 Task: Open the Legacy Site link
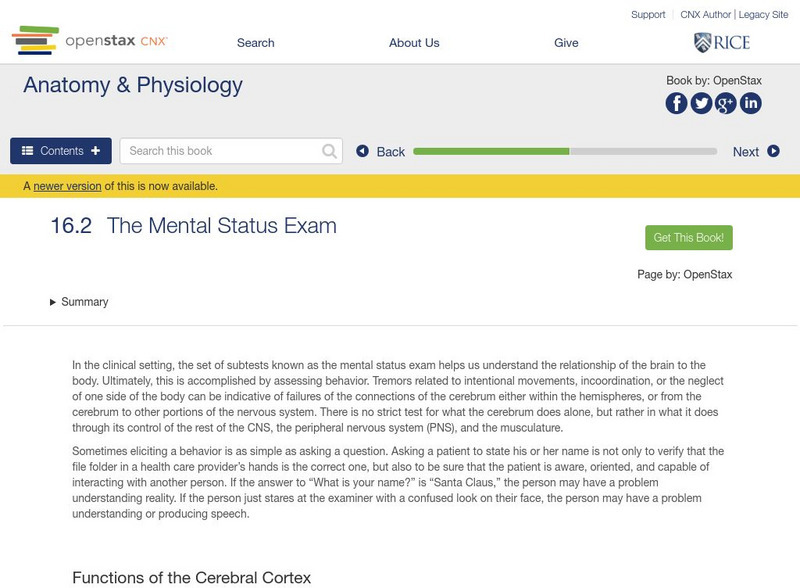pos(764,15)
